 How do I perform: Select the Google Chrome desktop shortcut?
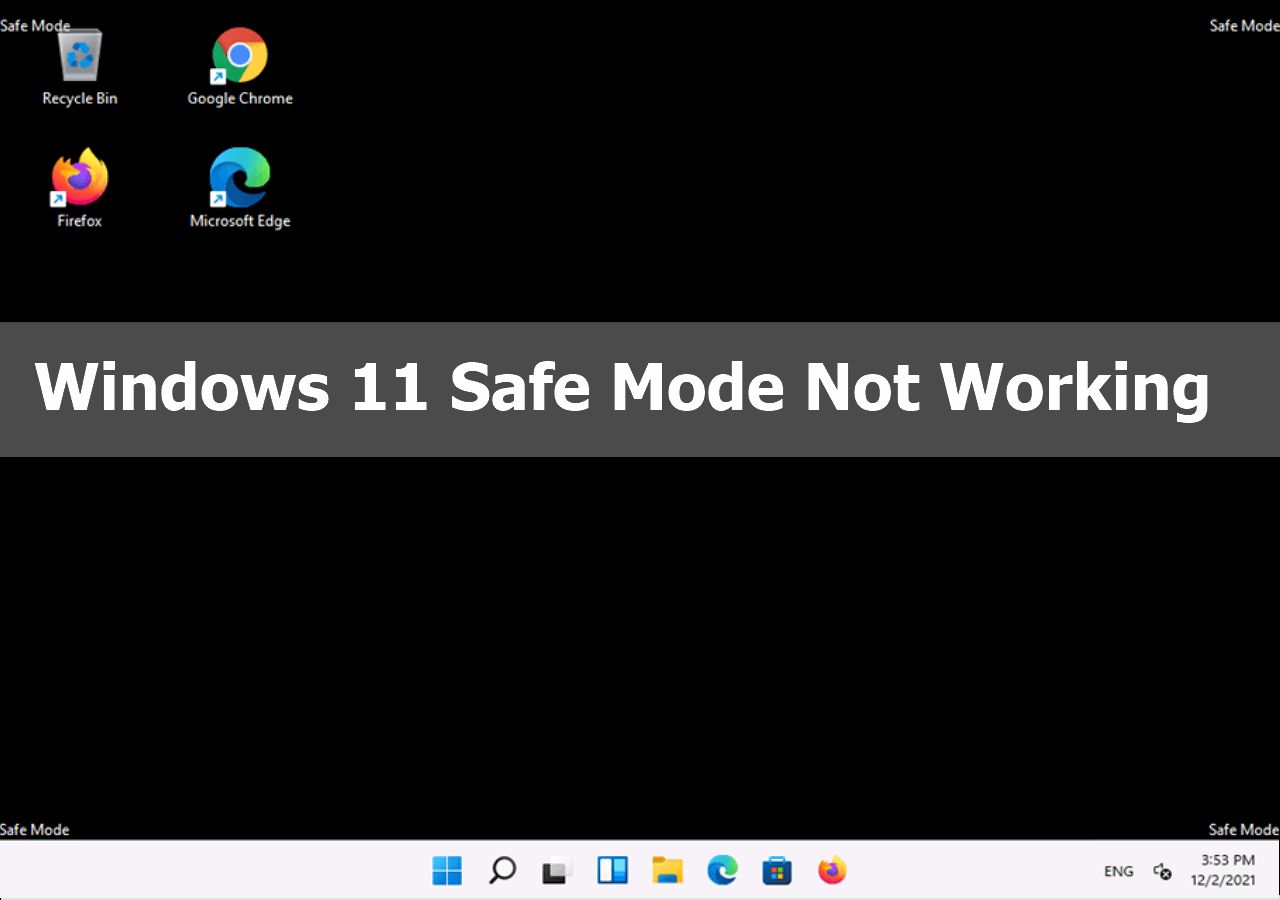[x=240, y=68]
